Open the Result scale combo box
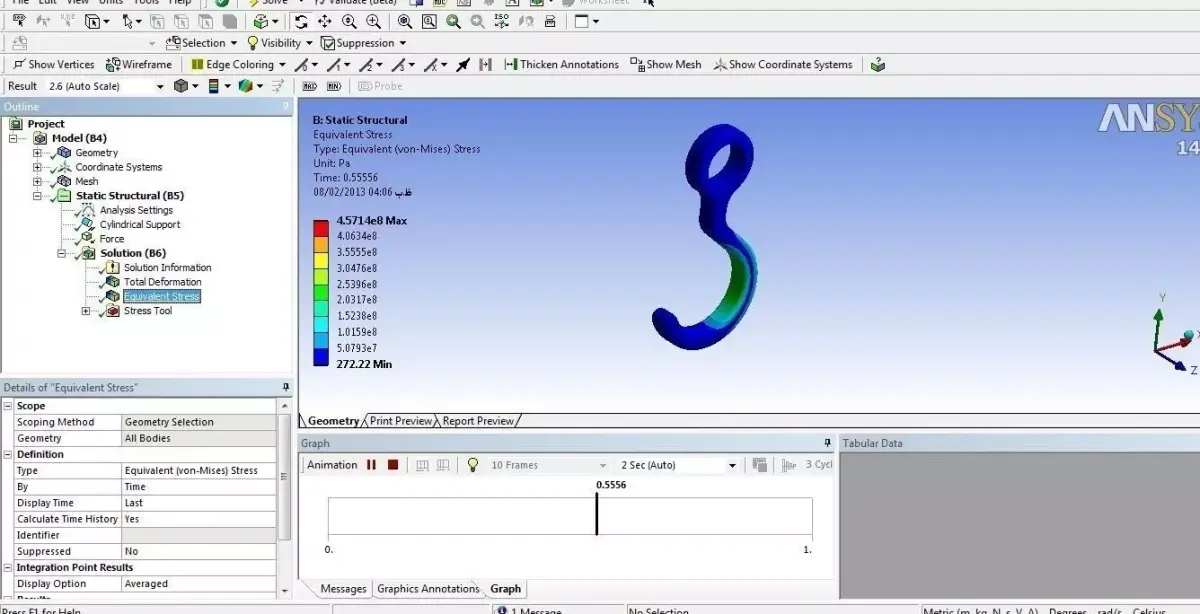The height and width of the screenshot is (614, 1200). point(105,86)
